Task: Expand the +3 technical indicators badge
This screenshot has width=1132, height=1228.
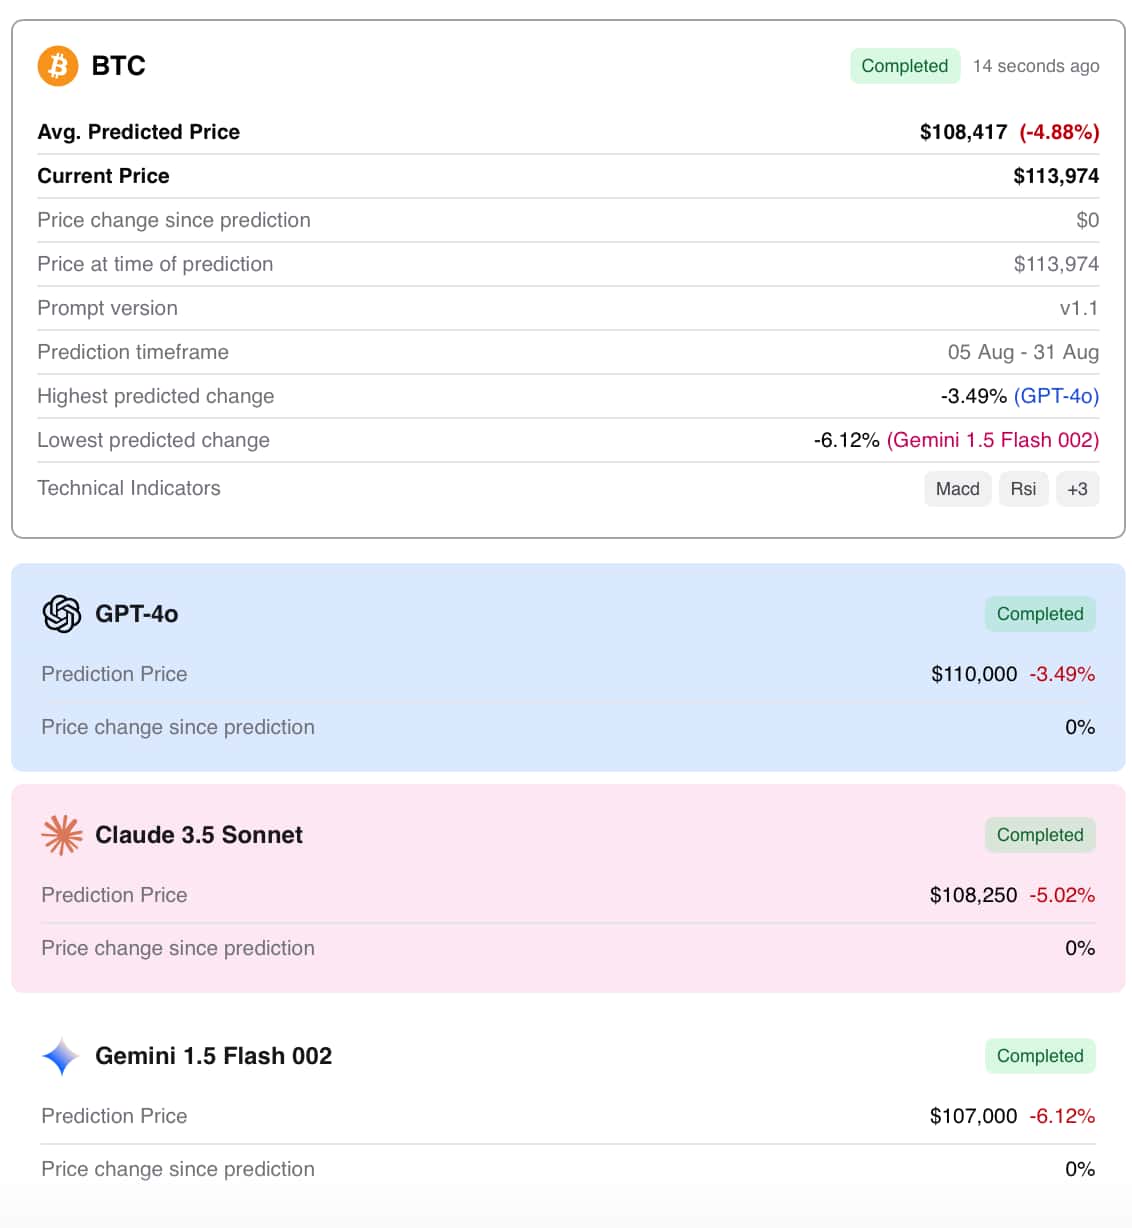Action: [x=1077, y=489]
